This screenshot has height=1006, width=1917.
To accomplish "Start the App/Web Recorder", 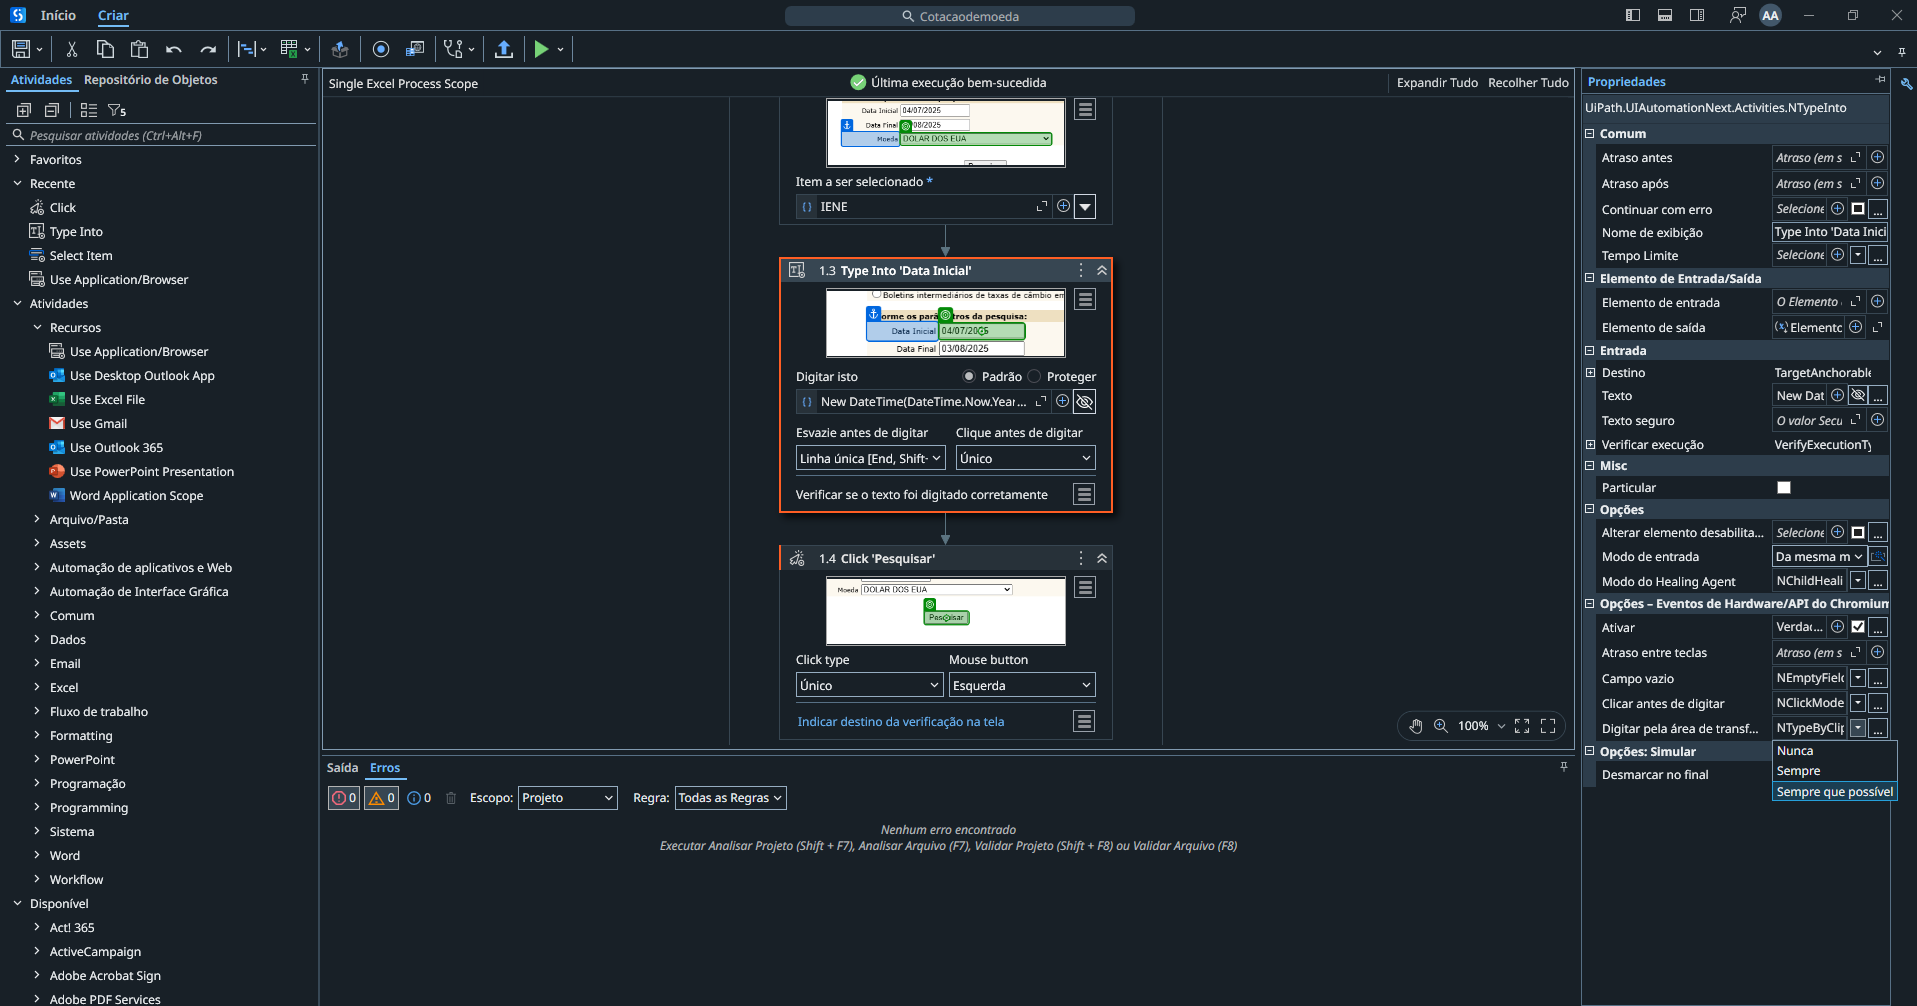I will tap(381, 49).
